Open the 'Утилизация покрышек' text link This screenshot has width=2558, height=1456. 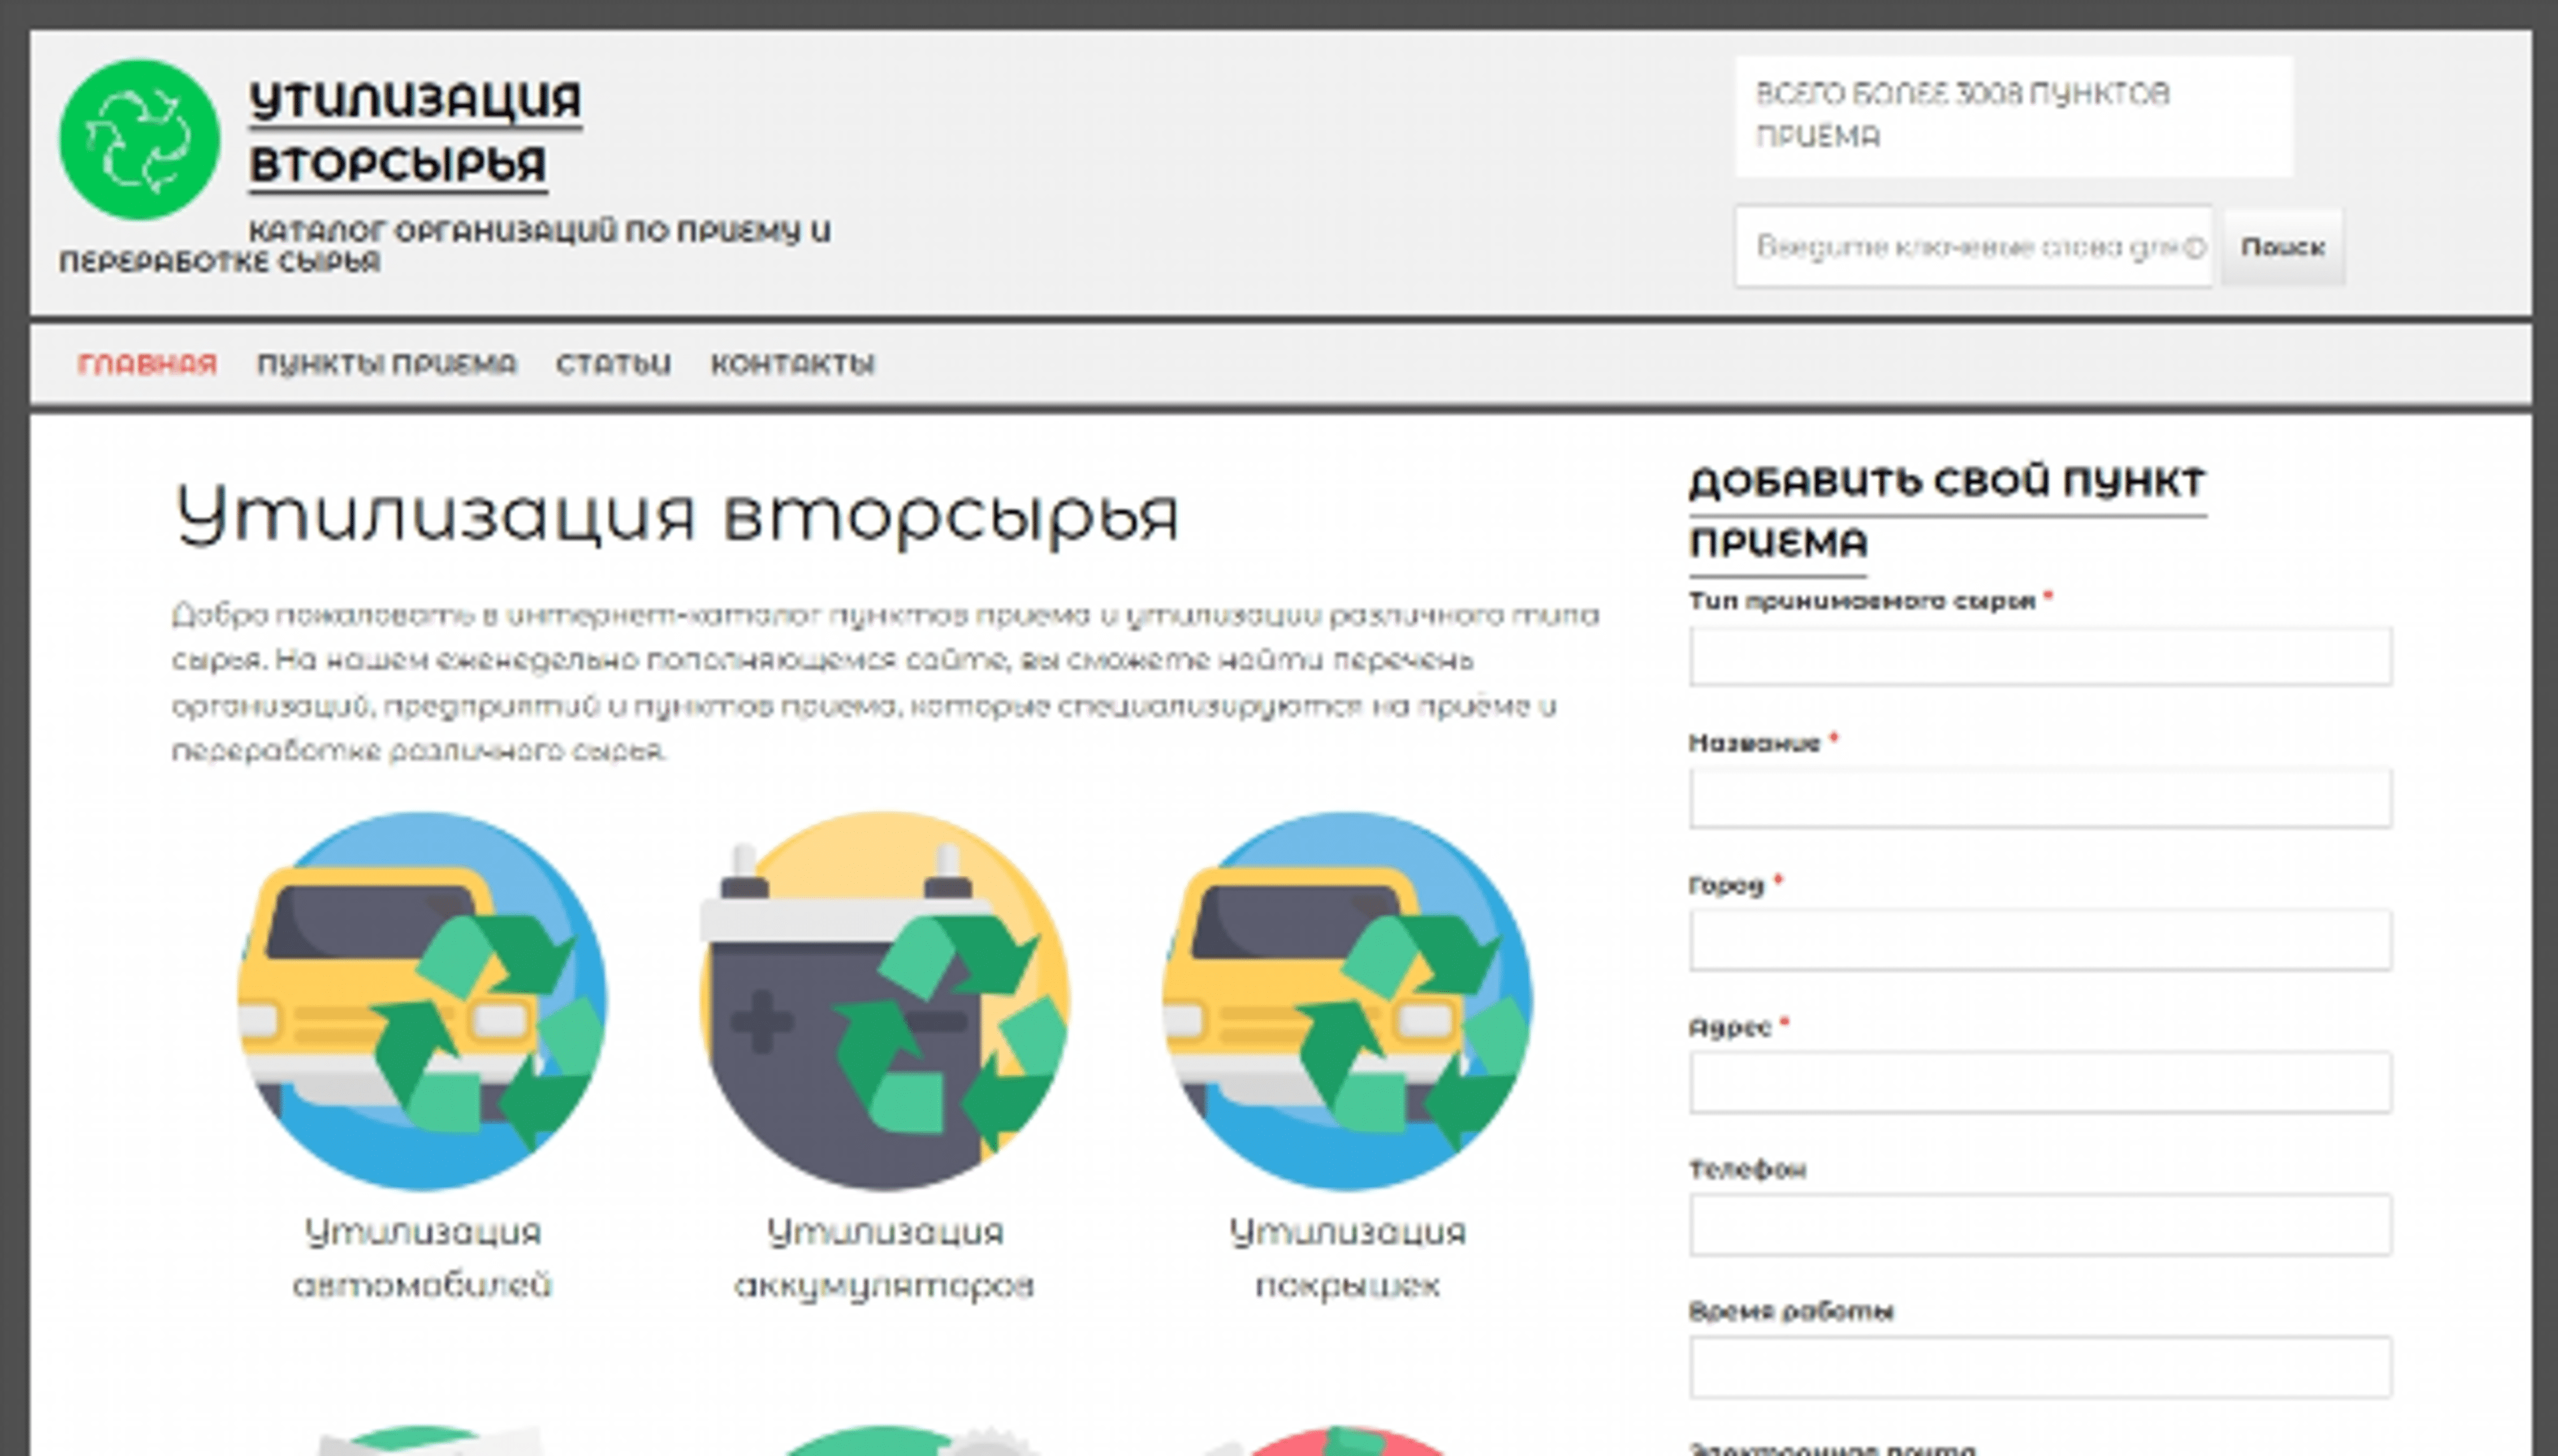click(1346, 1258)
